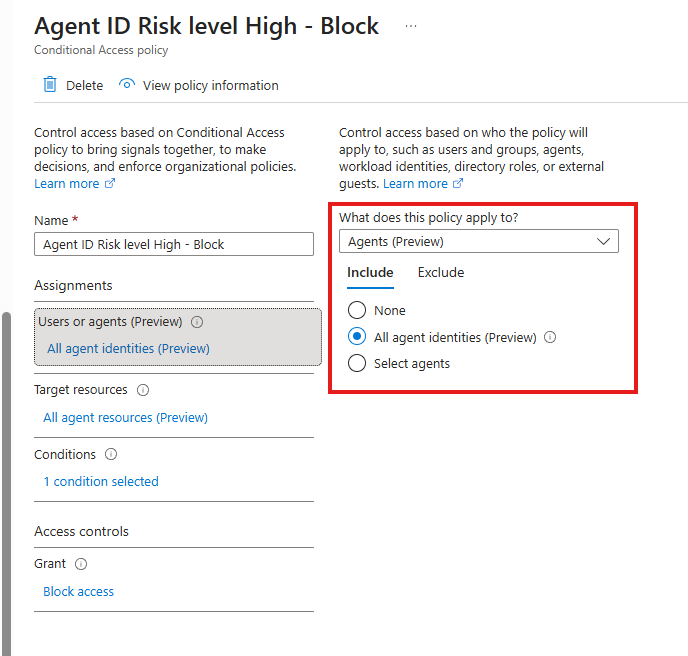Click the Delete trash icon
This screenshot has width=688, height=656.
(x=50, y=85)
